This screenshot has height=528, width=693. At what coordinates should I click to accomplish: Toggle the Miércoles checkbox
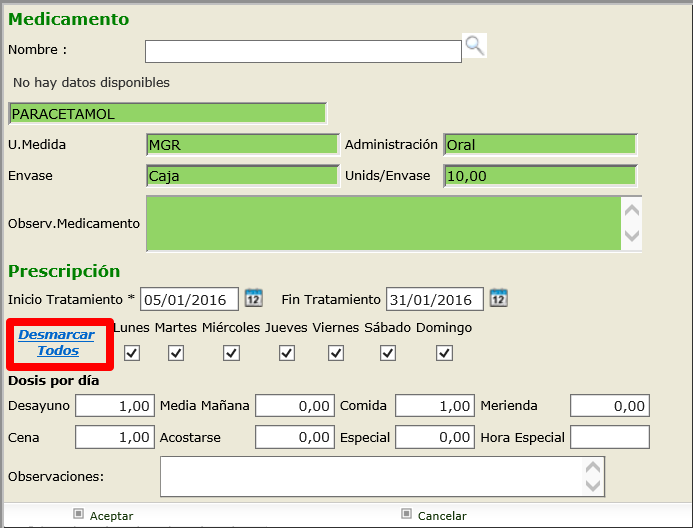pyautogui.click(x=231, y=352)
